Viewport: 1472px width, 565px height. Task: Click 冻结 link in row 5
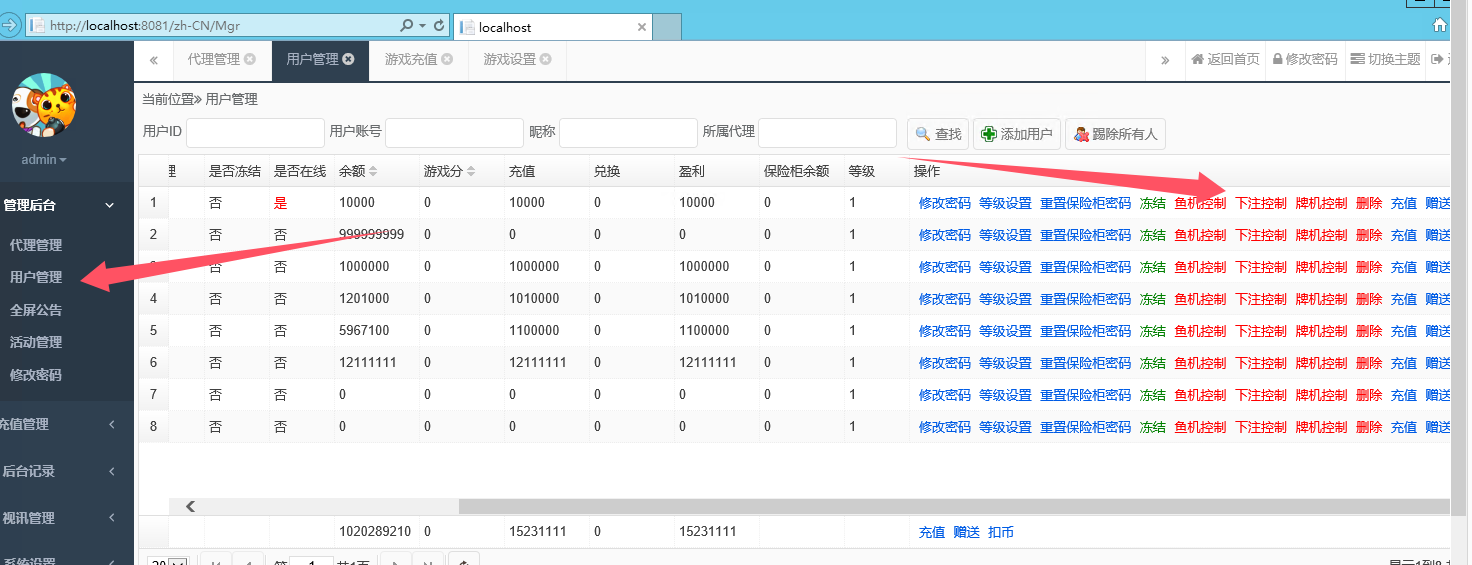tap(1152, 331)
